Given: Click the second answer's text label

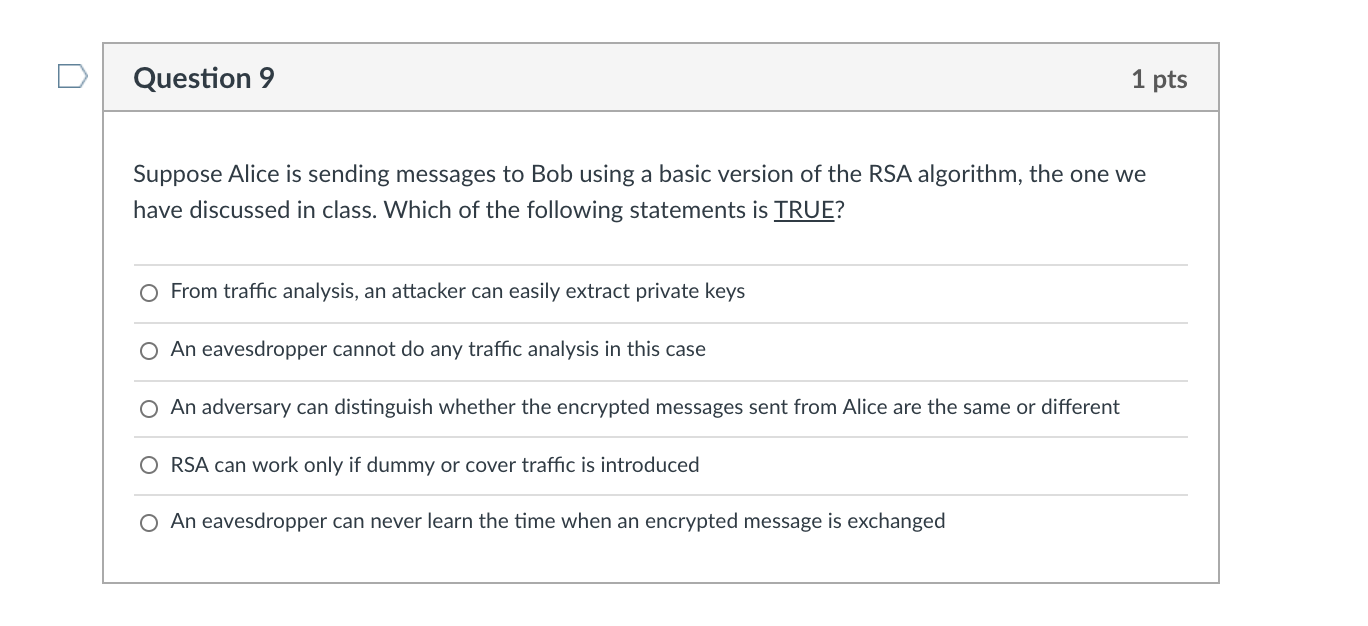Looking at the screenshot, I should click(x=437, y=350).
